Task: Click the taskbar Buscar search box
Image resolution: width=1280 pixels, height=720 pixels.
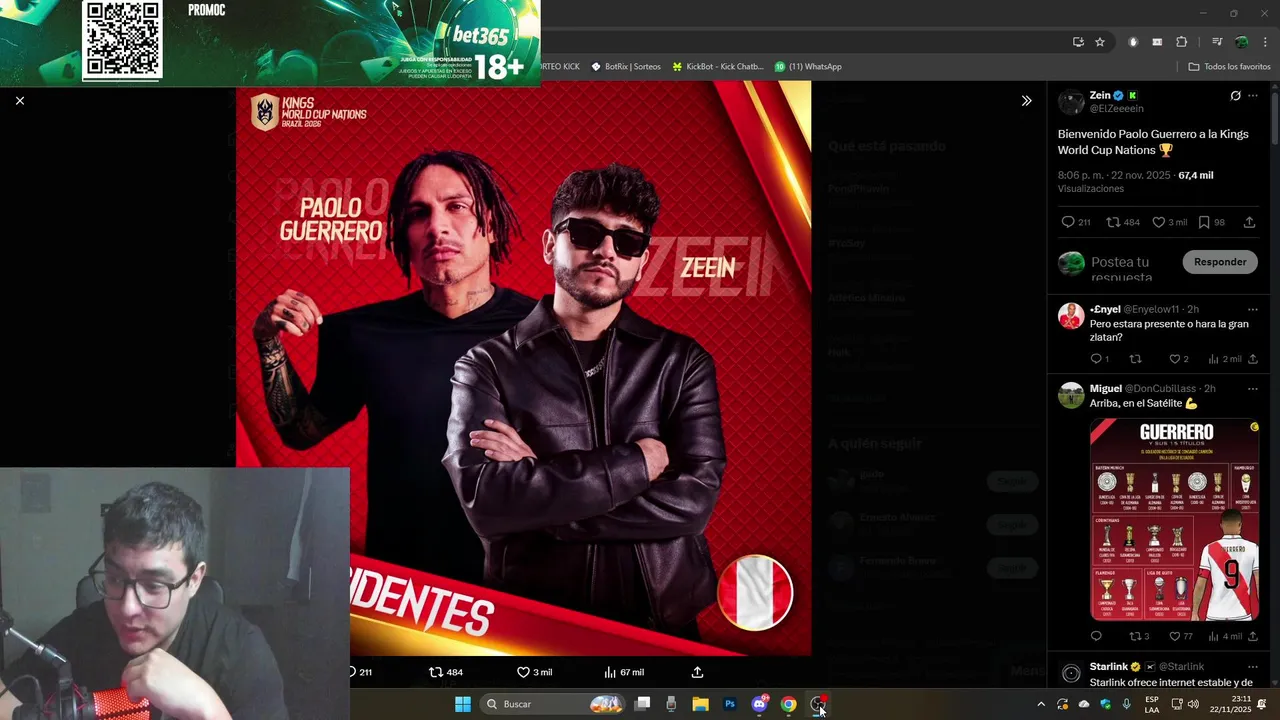Action: pos(550,704)
